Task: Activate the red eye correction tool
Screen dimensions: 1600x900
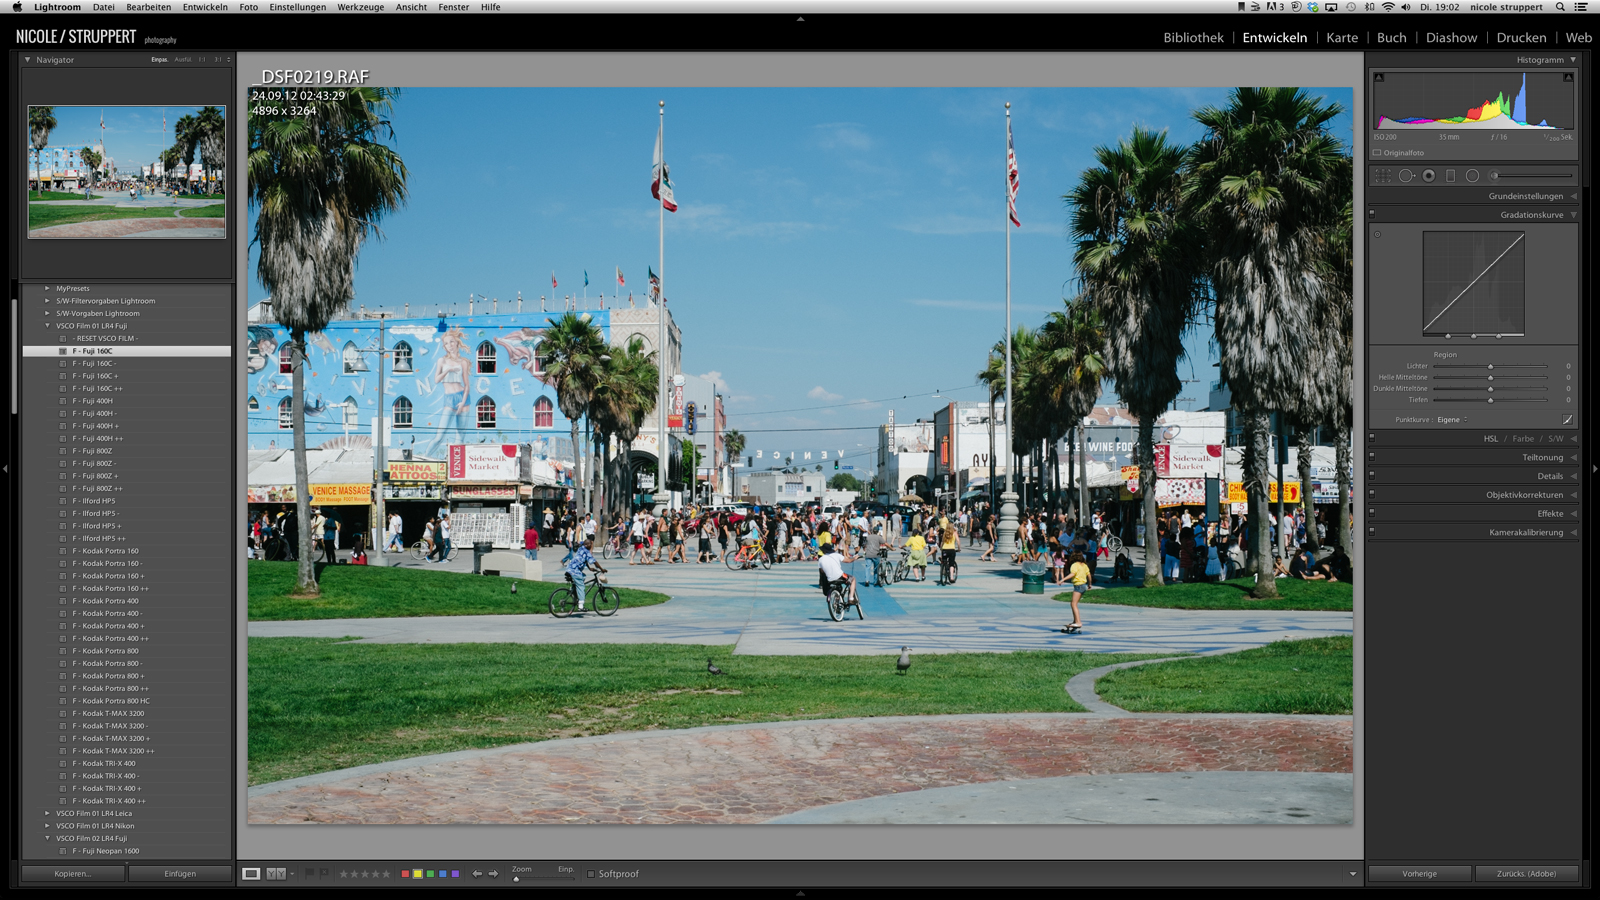Action: pyautogui.click(x=1429, y=176)
